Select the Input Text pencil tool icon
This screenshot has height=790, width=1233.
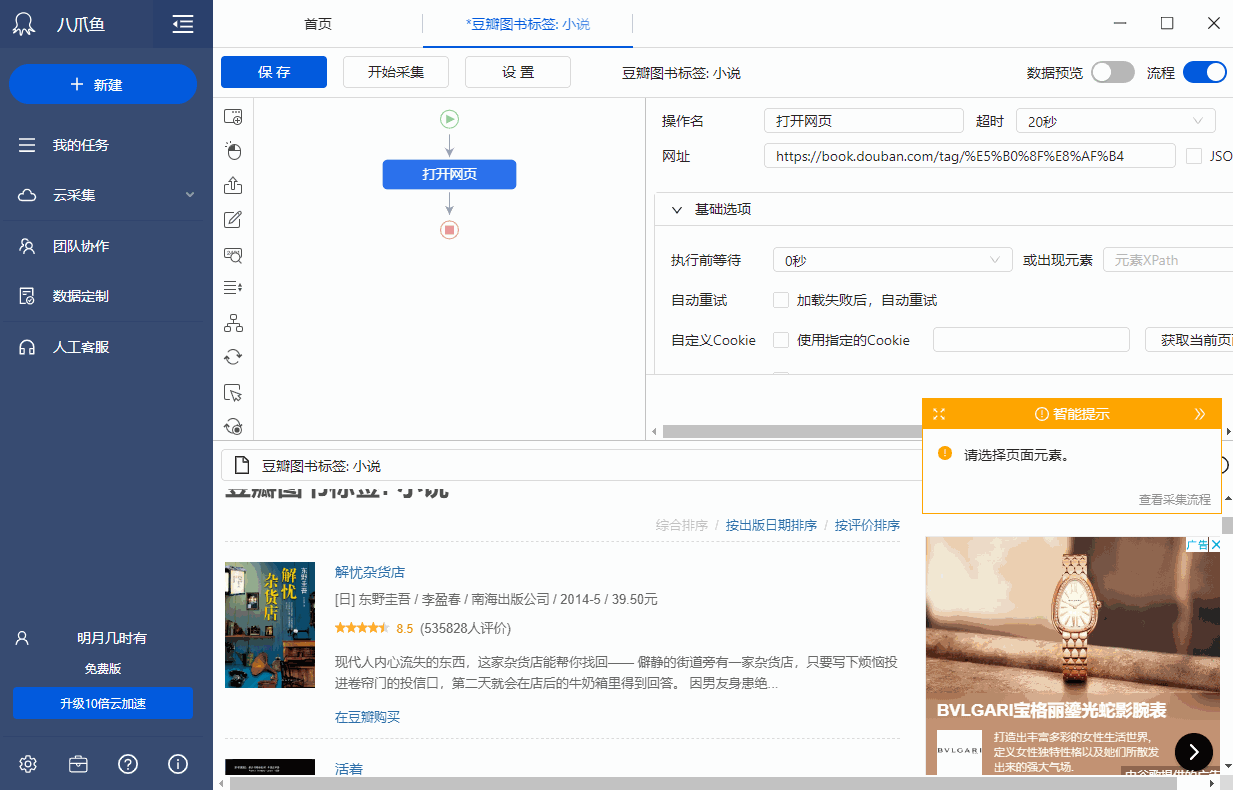tap(233, 220)
